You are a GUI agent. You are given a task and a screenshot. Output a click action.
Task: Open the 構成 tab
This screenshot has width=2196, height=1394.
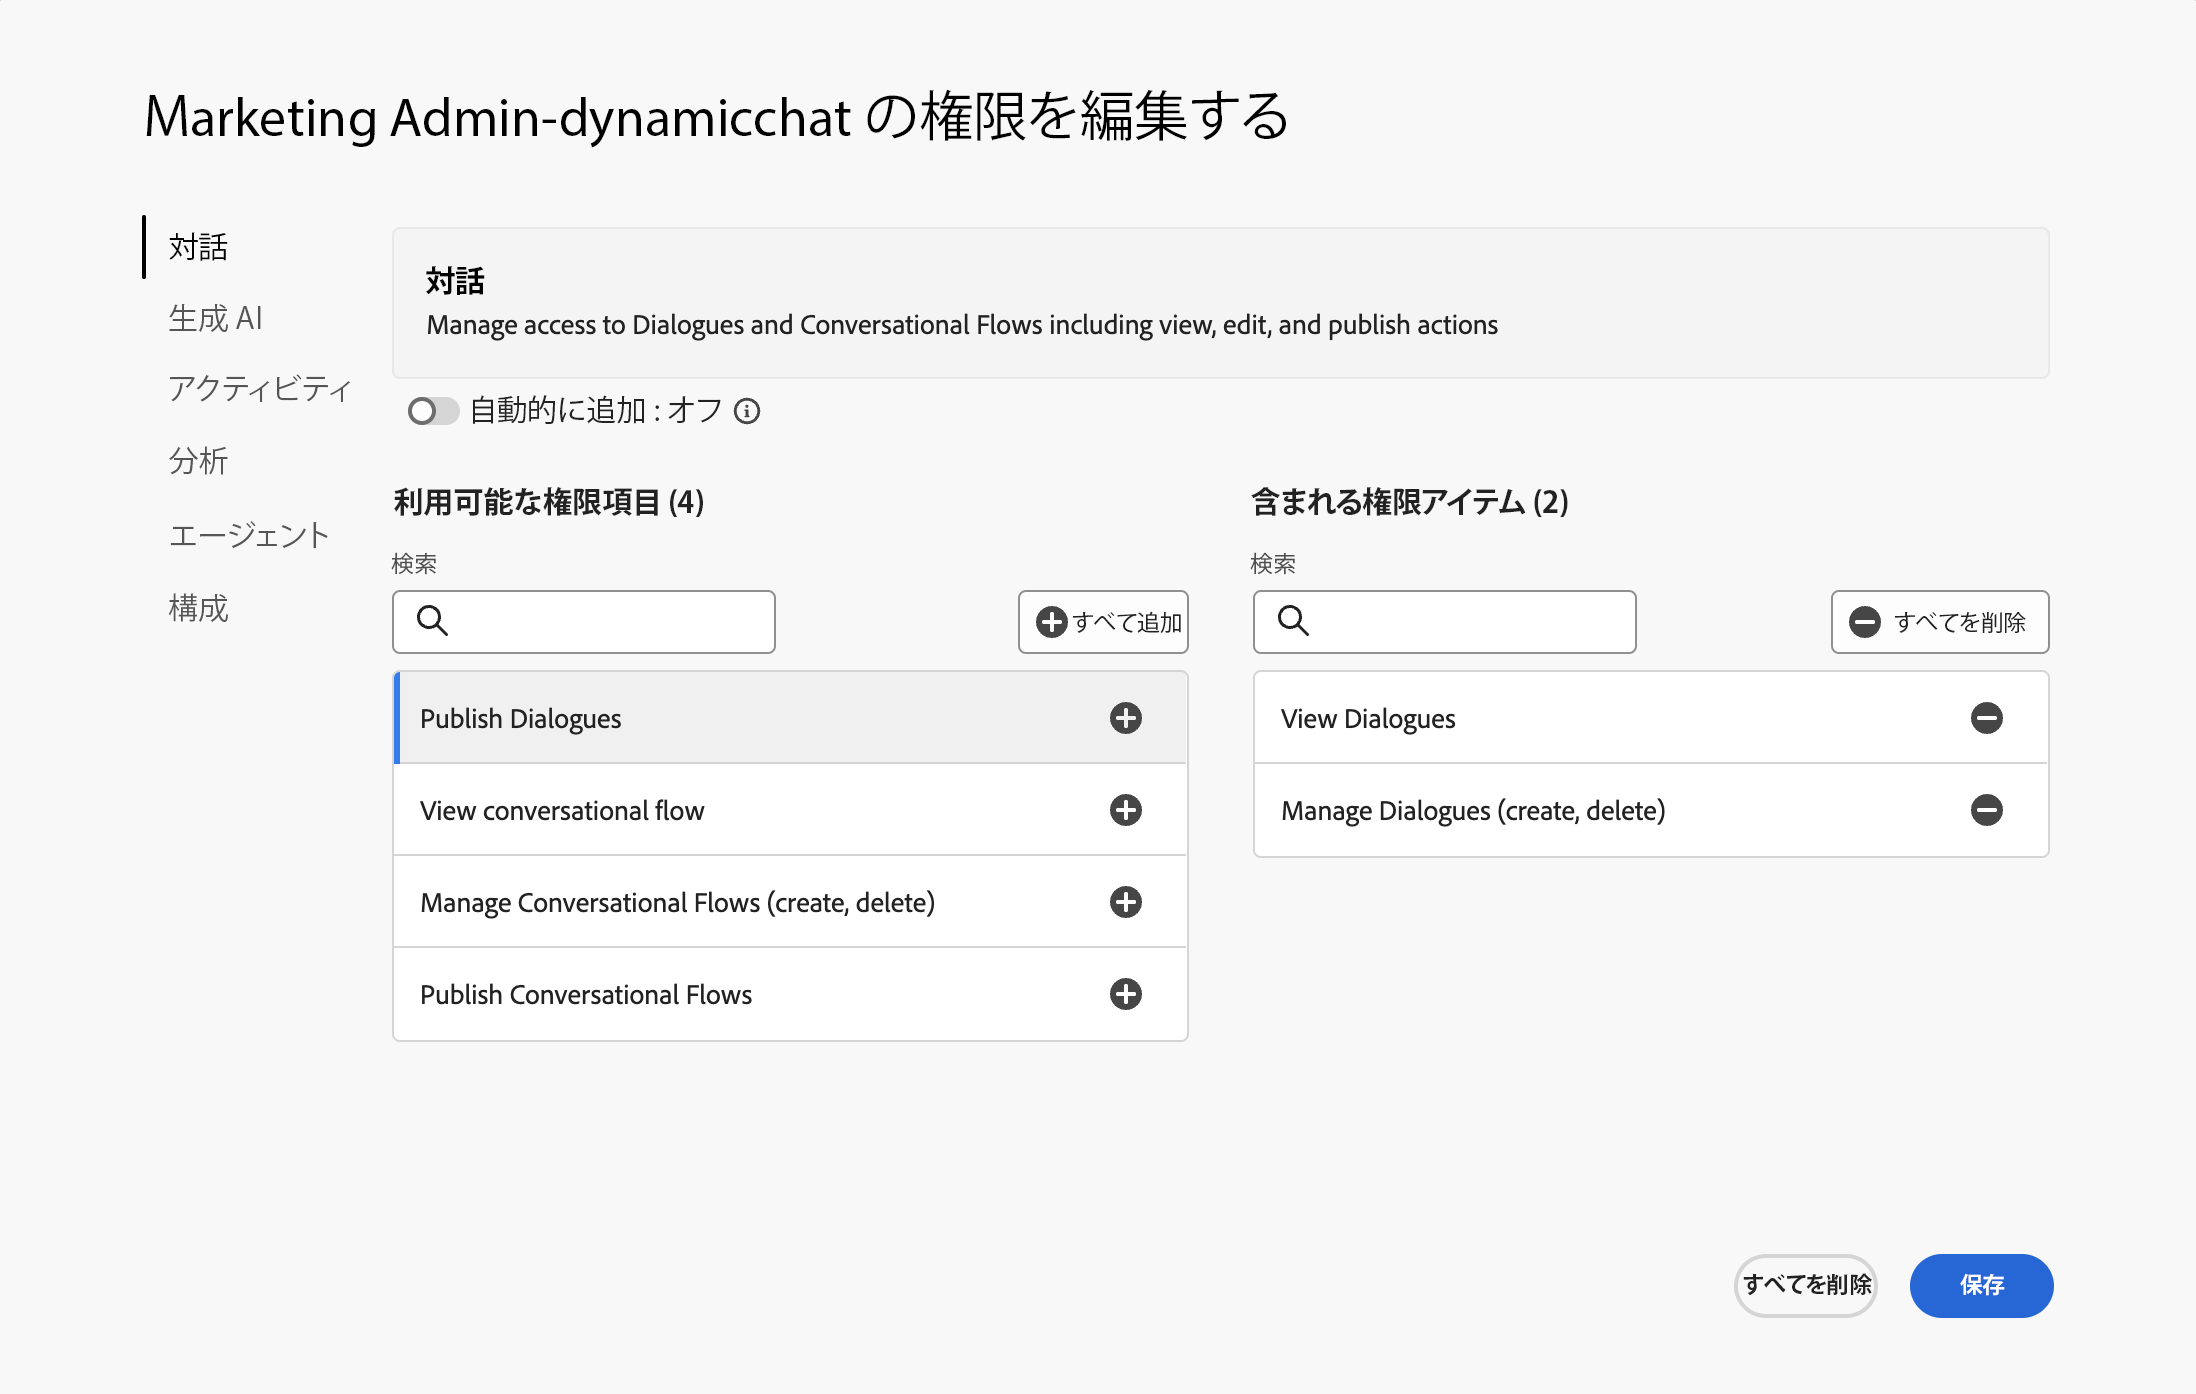[x=198, y=608]
